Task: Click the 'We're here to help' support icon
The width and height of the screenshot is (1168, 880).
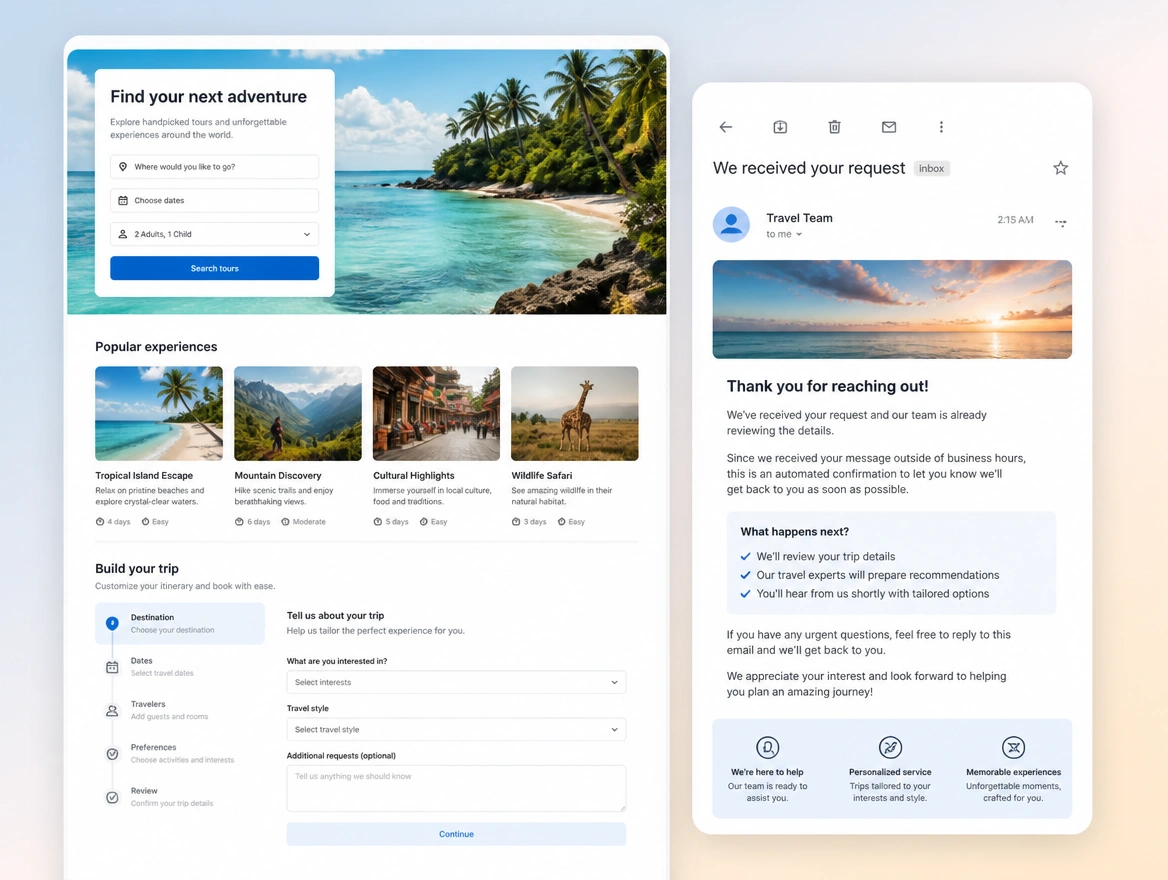Action: pos(767,747)
